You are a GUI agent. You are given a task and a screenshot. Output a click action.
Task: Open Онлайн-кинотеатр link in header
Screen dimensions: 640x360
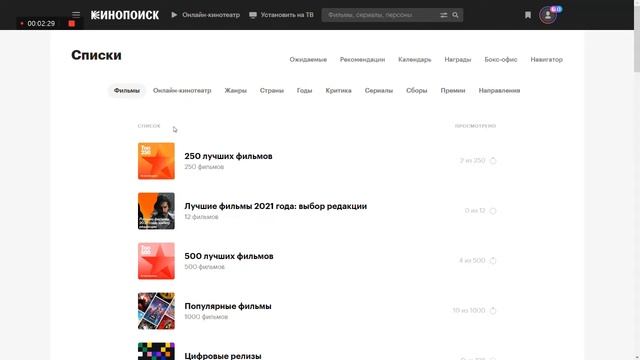[205, 15]
